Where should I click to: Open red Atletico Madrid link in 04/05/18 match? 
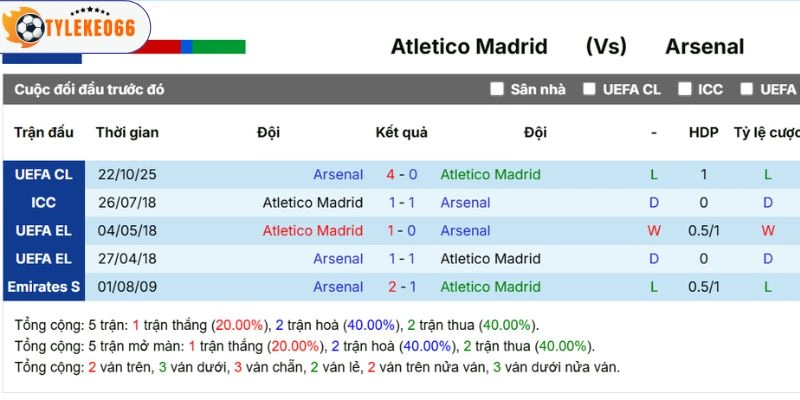tap(312, 230)
